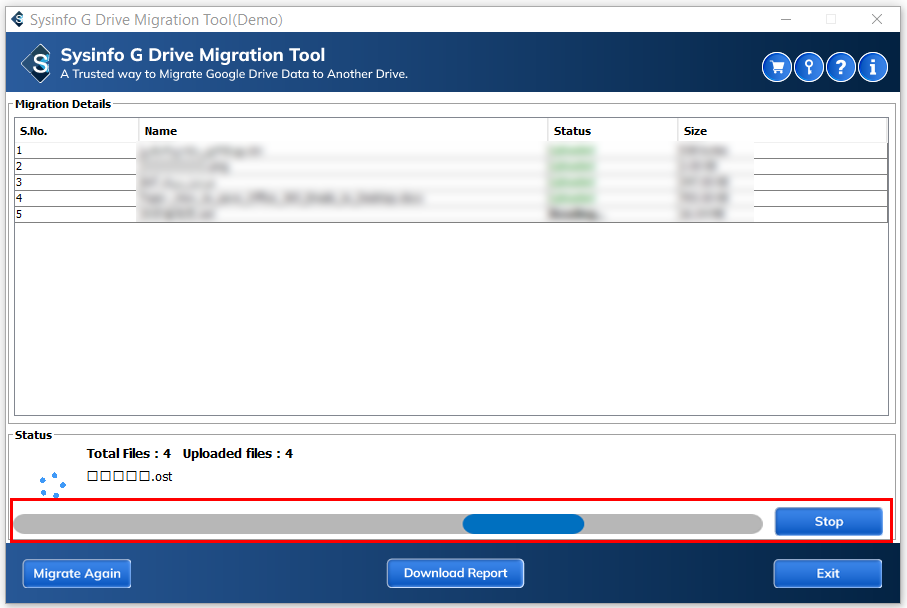Click the Migrate Again button
907x608 pixels.
tap(77, 573)
